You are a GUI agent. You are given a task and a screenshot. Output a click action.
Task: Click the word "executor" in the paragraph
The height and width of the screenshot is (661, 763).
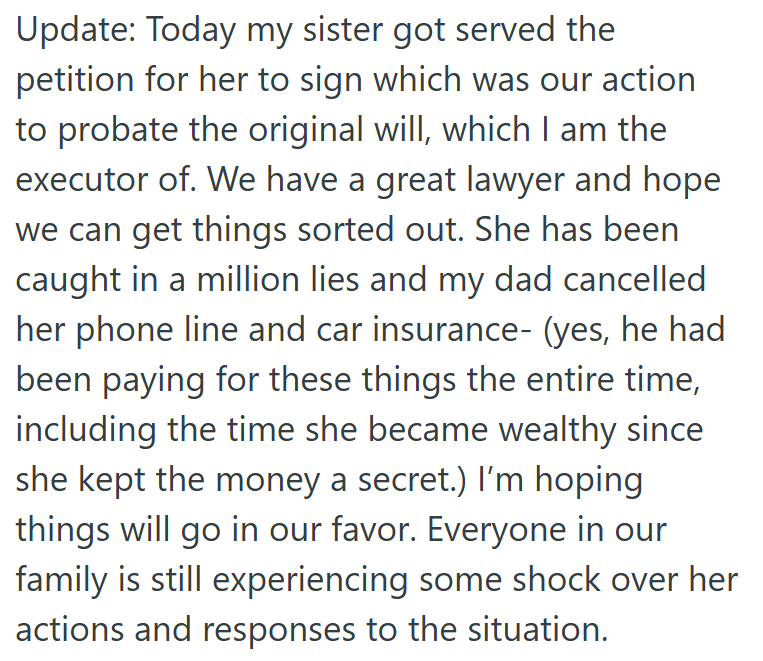click(81, 180)
